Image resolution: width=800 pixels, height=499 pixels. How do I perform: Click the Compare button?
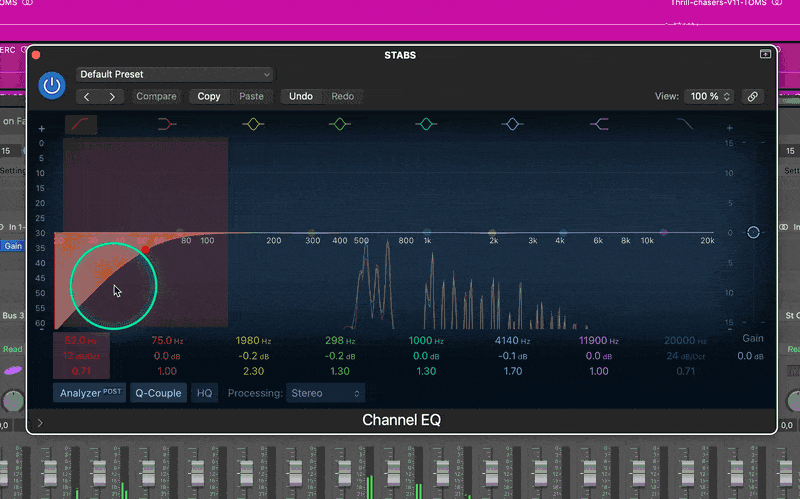[156, 97]
